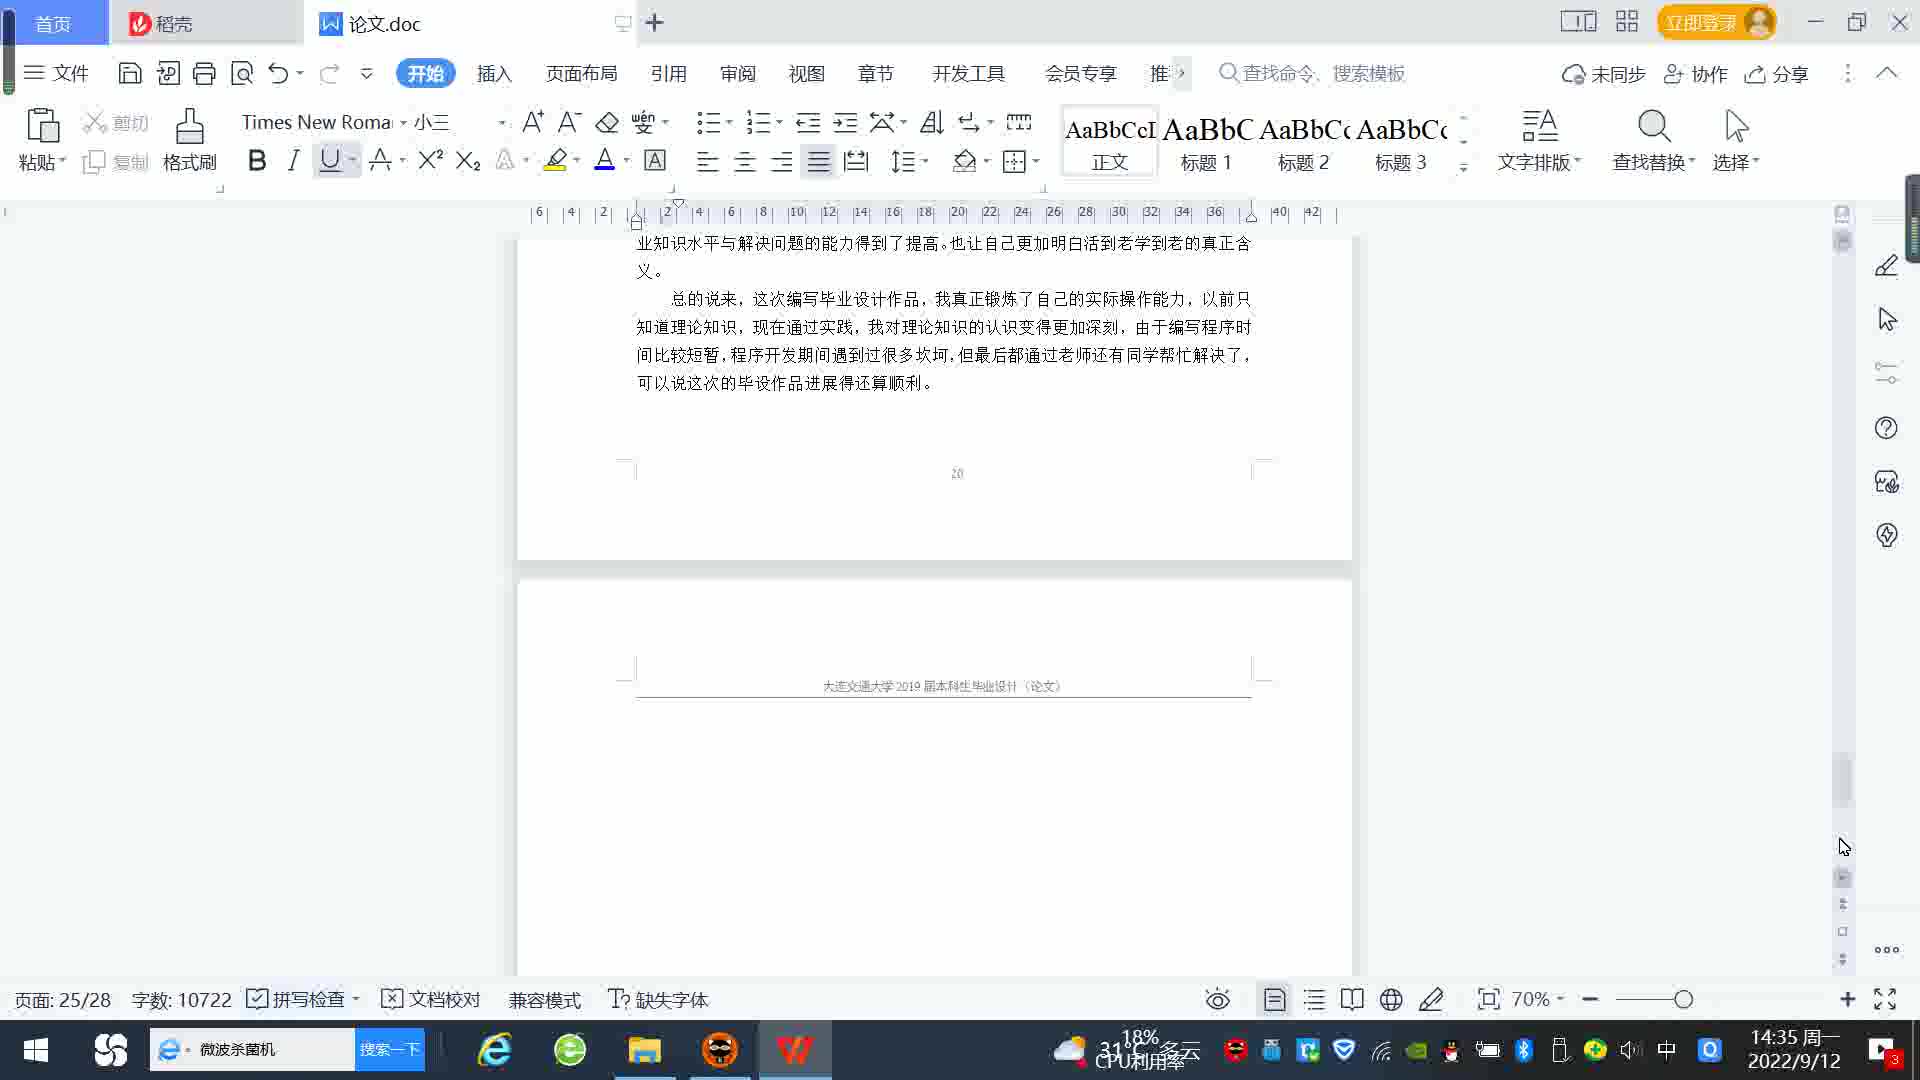1920x1080 pixels.
Task: Click the yellow highlight color button
Action: (x=555, y=160)
